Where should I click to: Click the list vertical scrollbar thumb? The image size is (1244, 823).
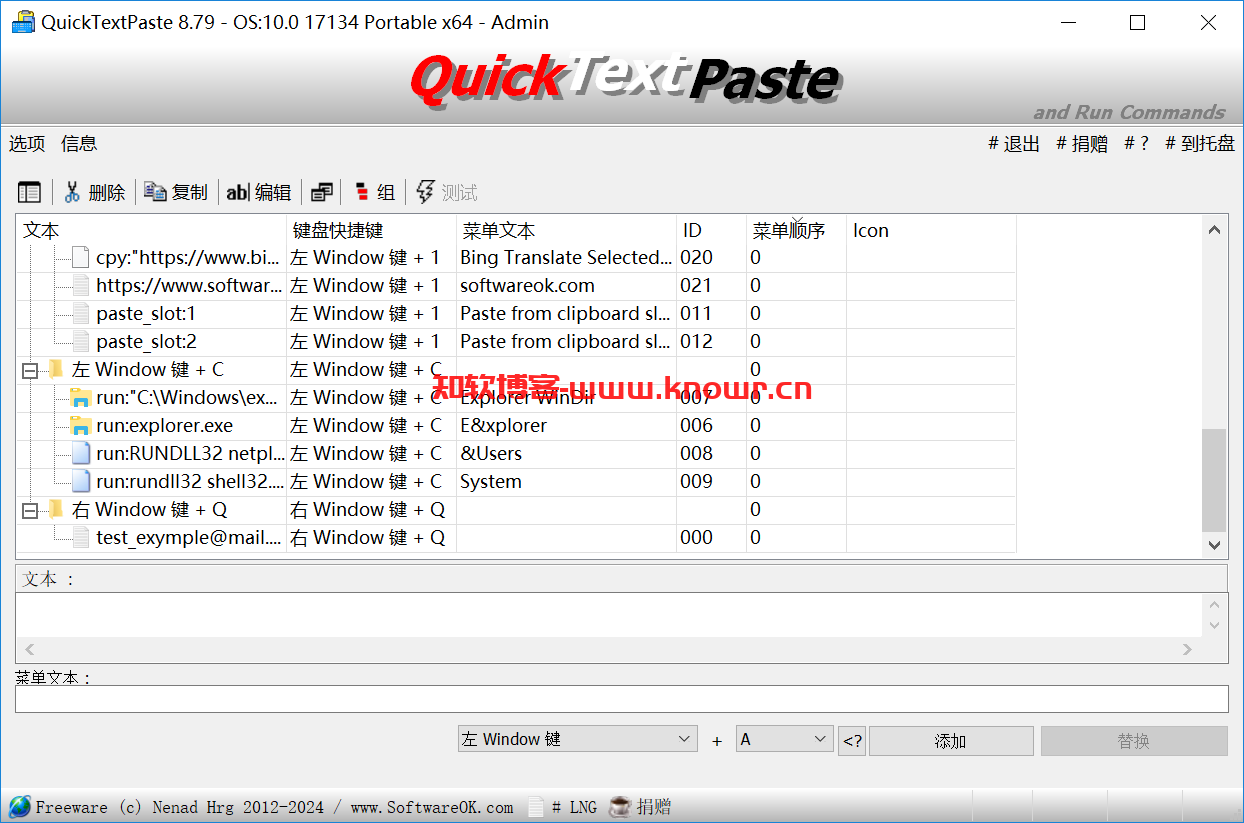[1214, 480]
